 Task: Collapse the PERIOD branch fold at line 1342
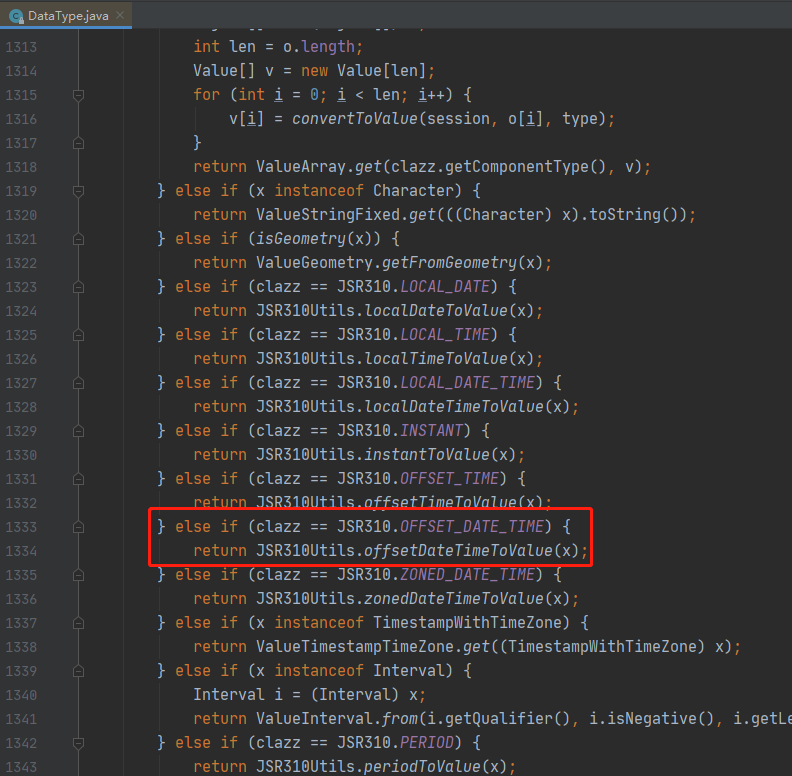[x=78, y=743]
